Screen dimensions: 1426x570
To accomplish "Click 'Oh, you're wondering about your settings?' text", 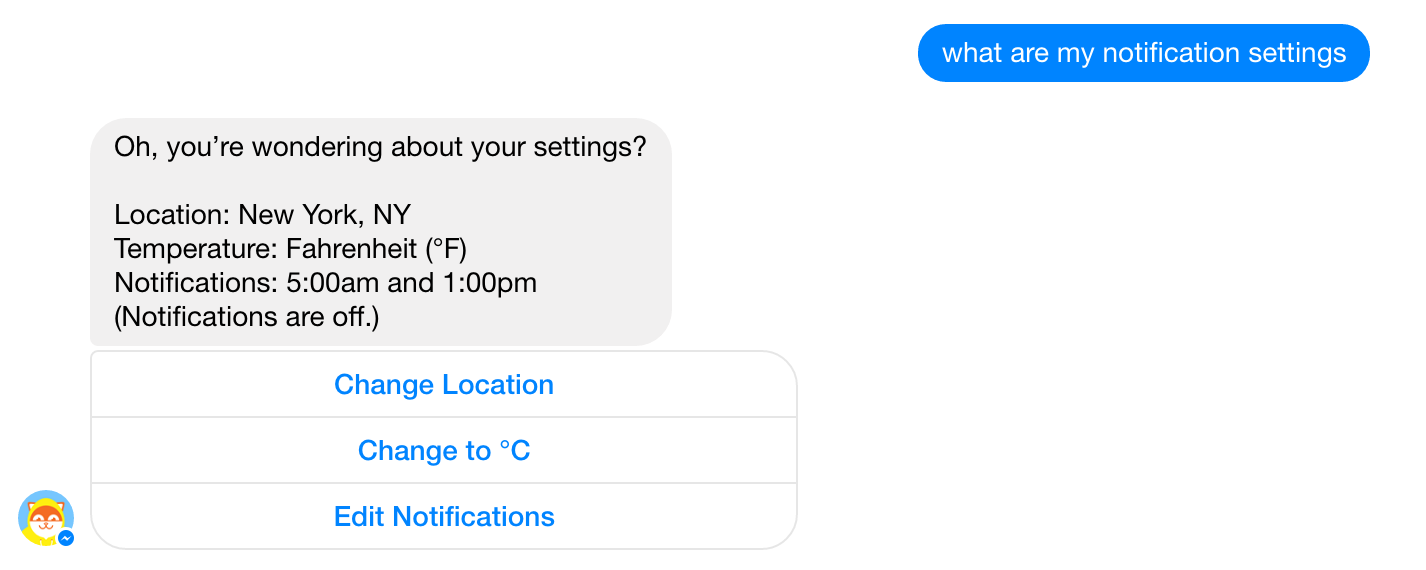I will pyautogui.click(x=380, y=147).
